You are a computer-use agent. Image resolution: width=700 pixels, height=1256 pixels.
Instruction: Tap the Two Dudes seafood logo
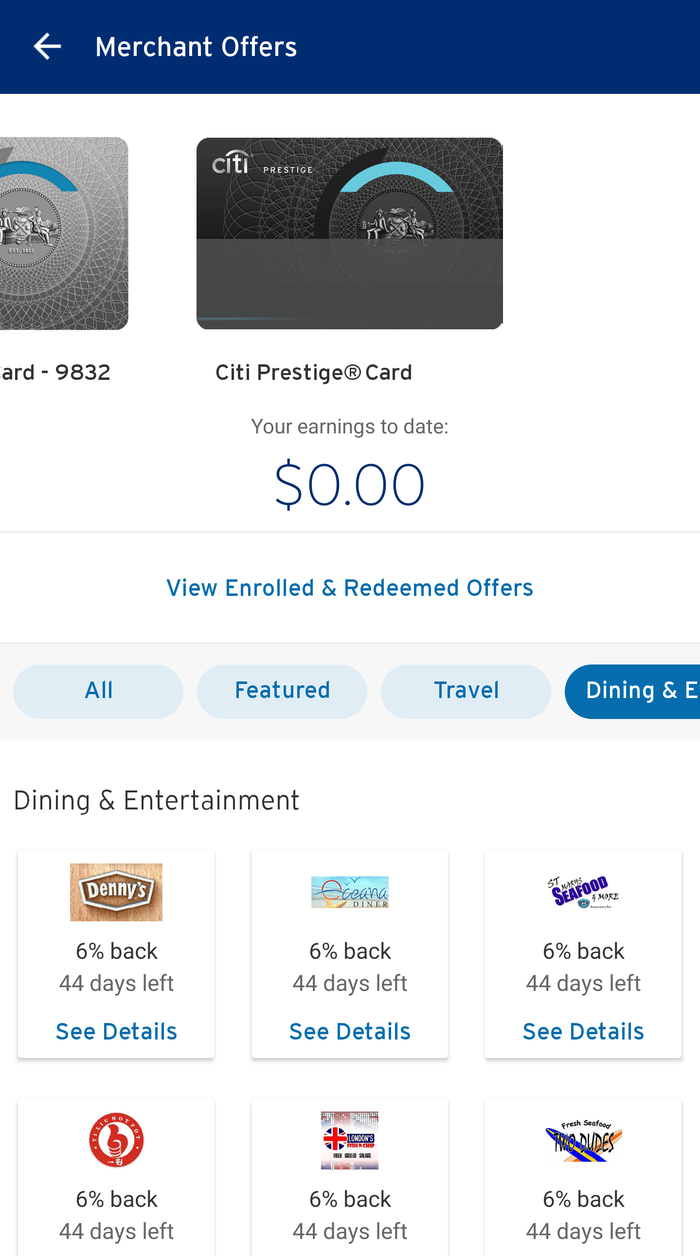pyautogui.click(x=583, y=1141)
